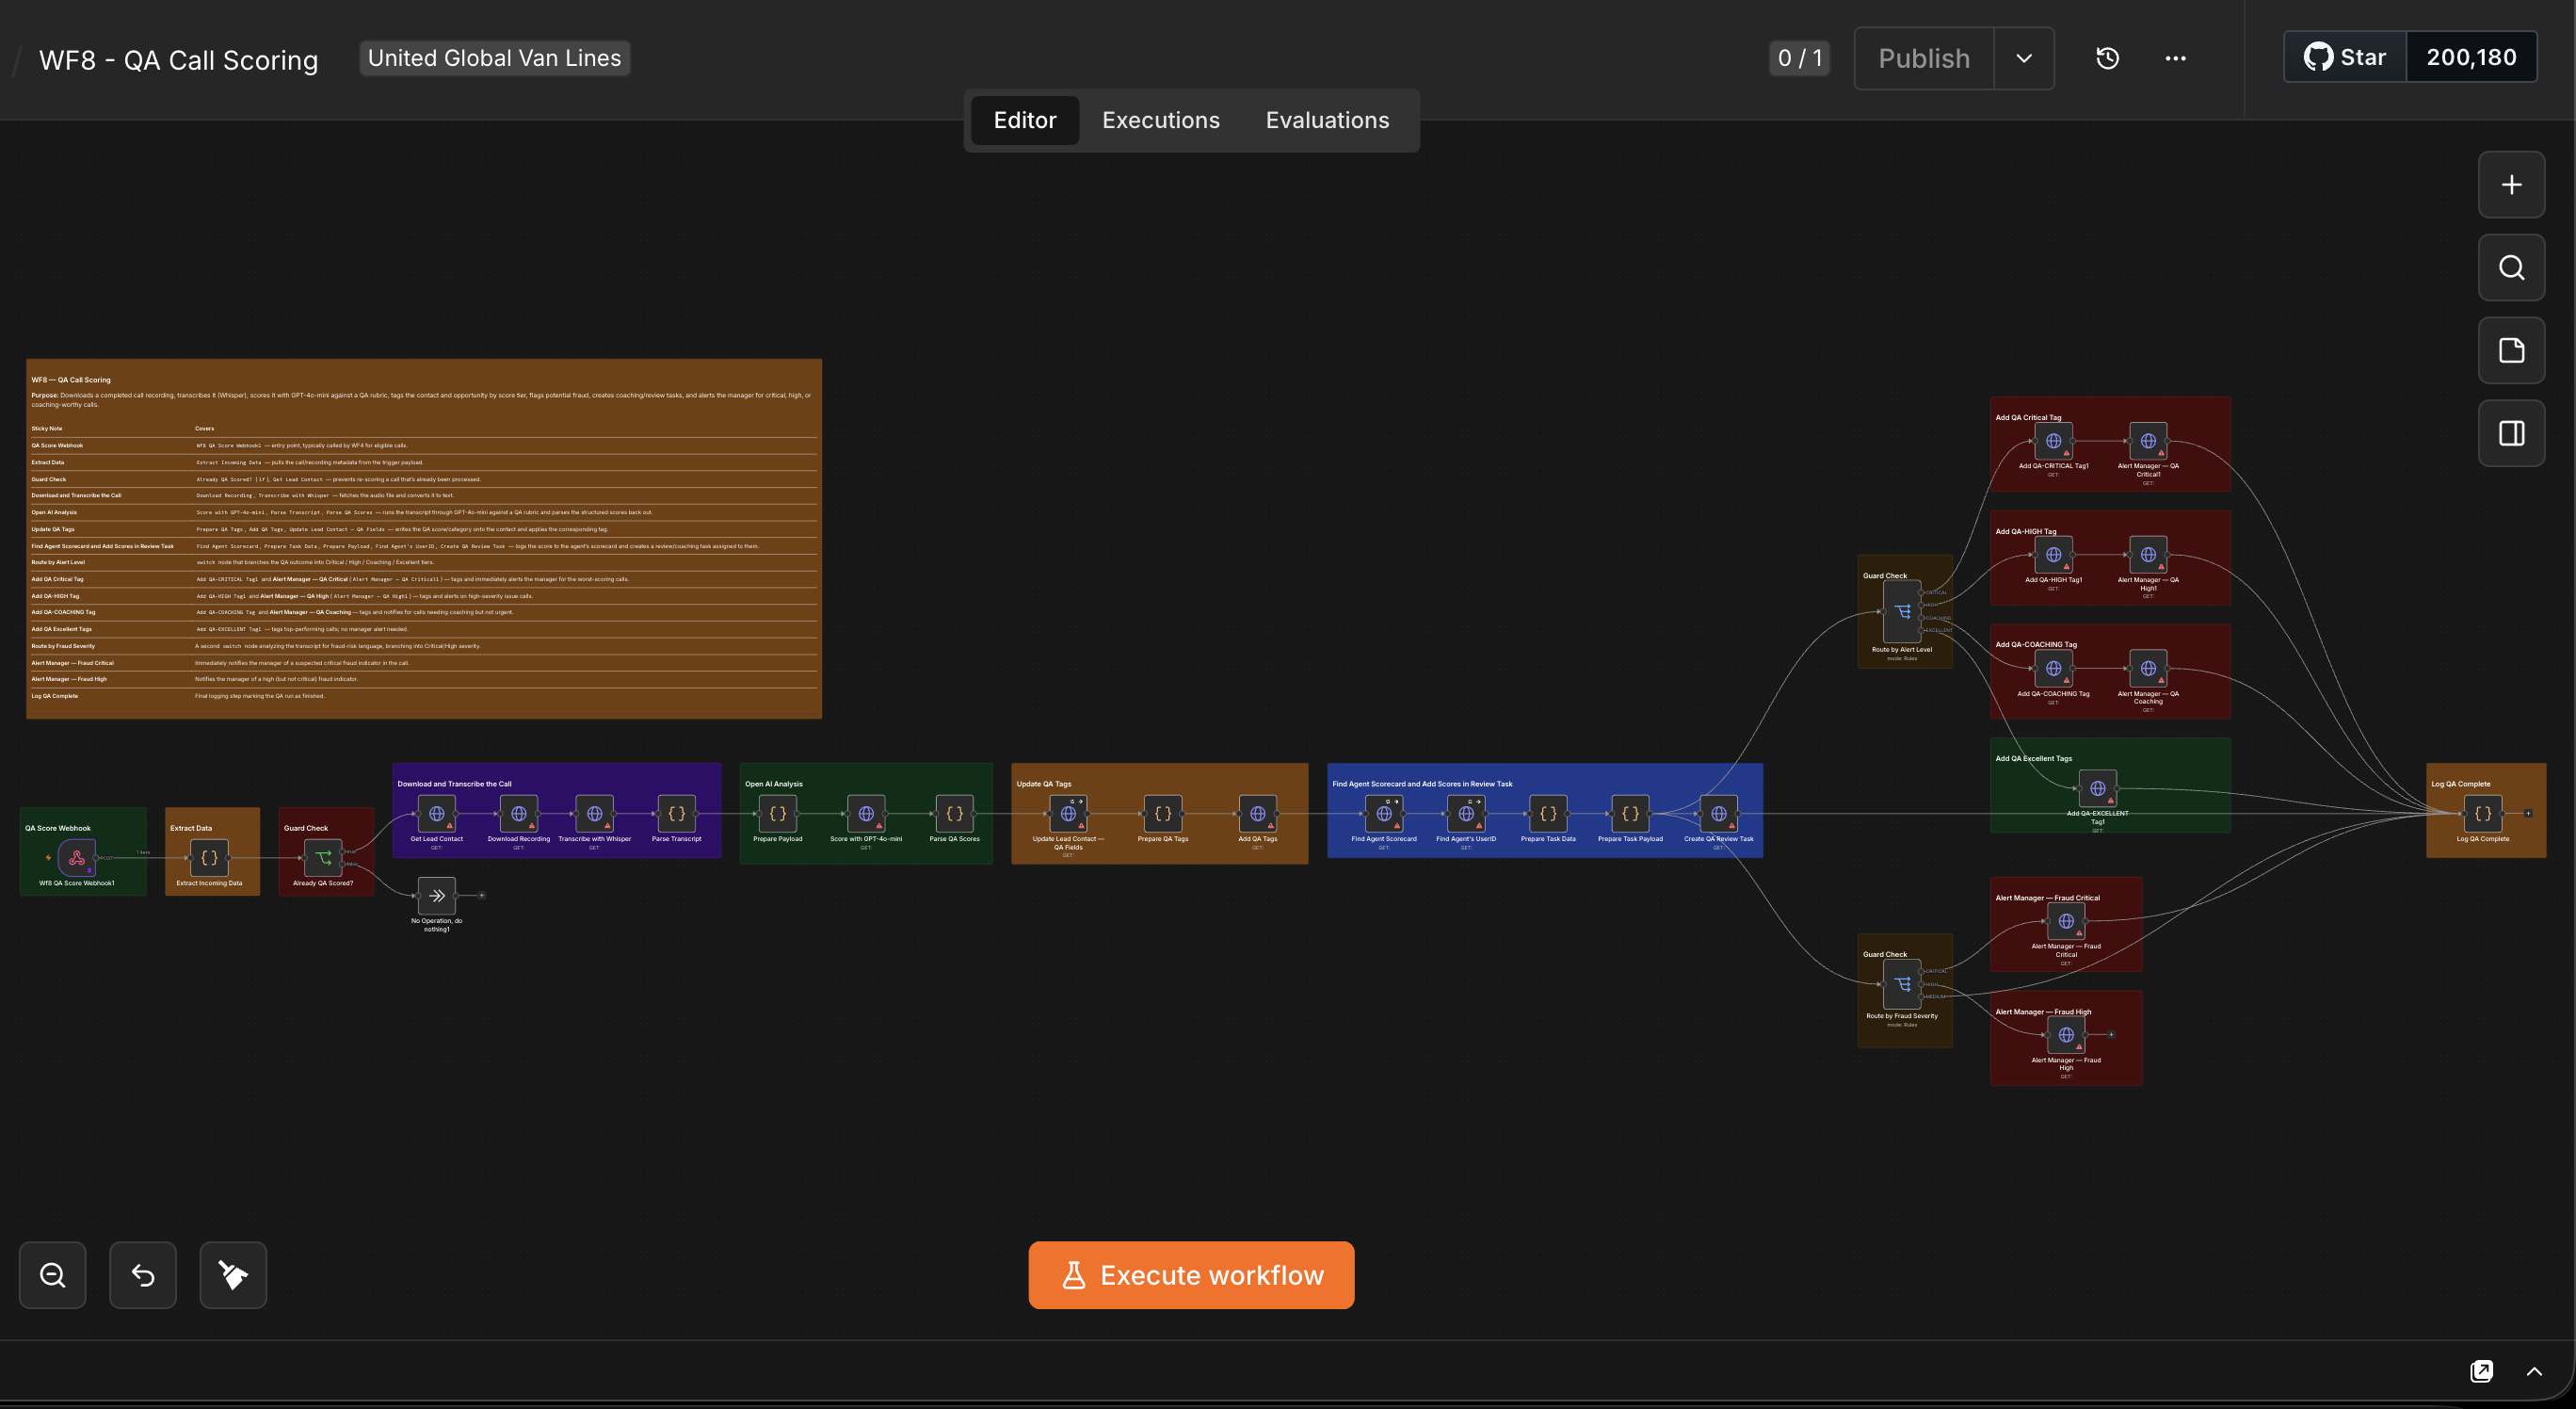Image resolution: width=2576 pixels, height=1409 pixels.
Task: Zoom out with magnifier minus icon
Action: click(53, 1275)
